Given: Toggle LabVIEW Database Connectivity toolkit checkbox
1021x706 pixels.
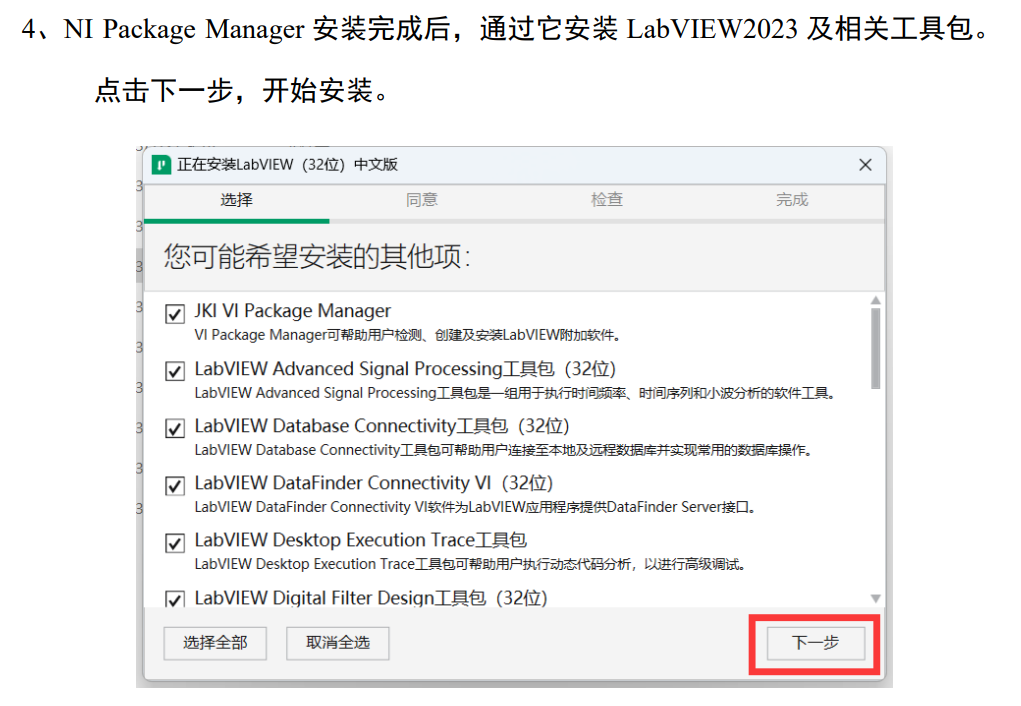Looking at the screenshot, I should pos(175,429).
